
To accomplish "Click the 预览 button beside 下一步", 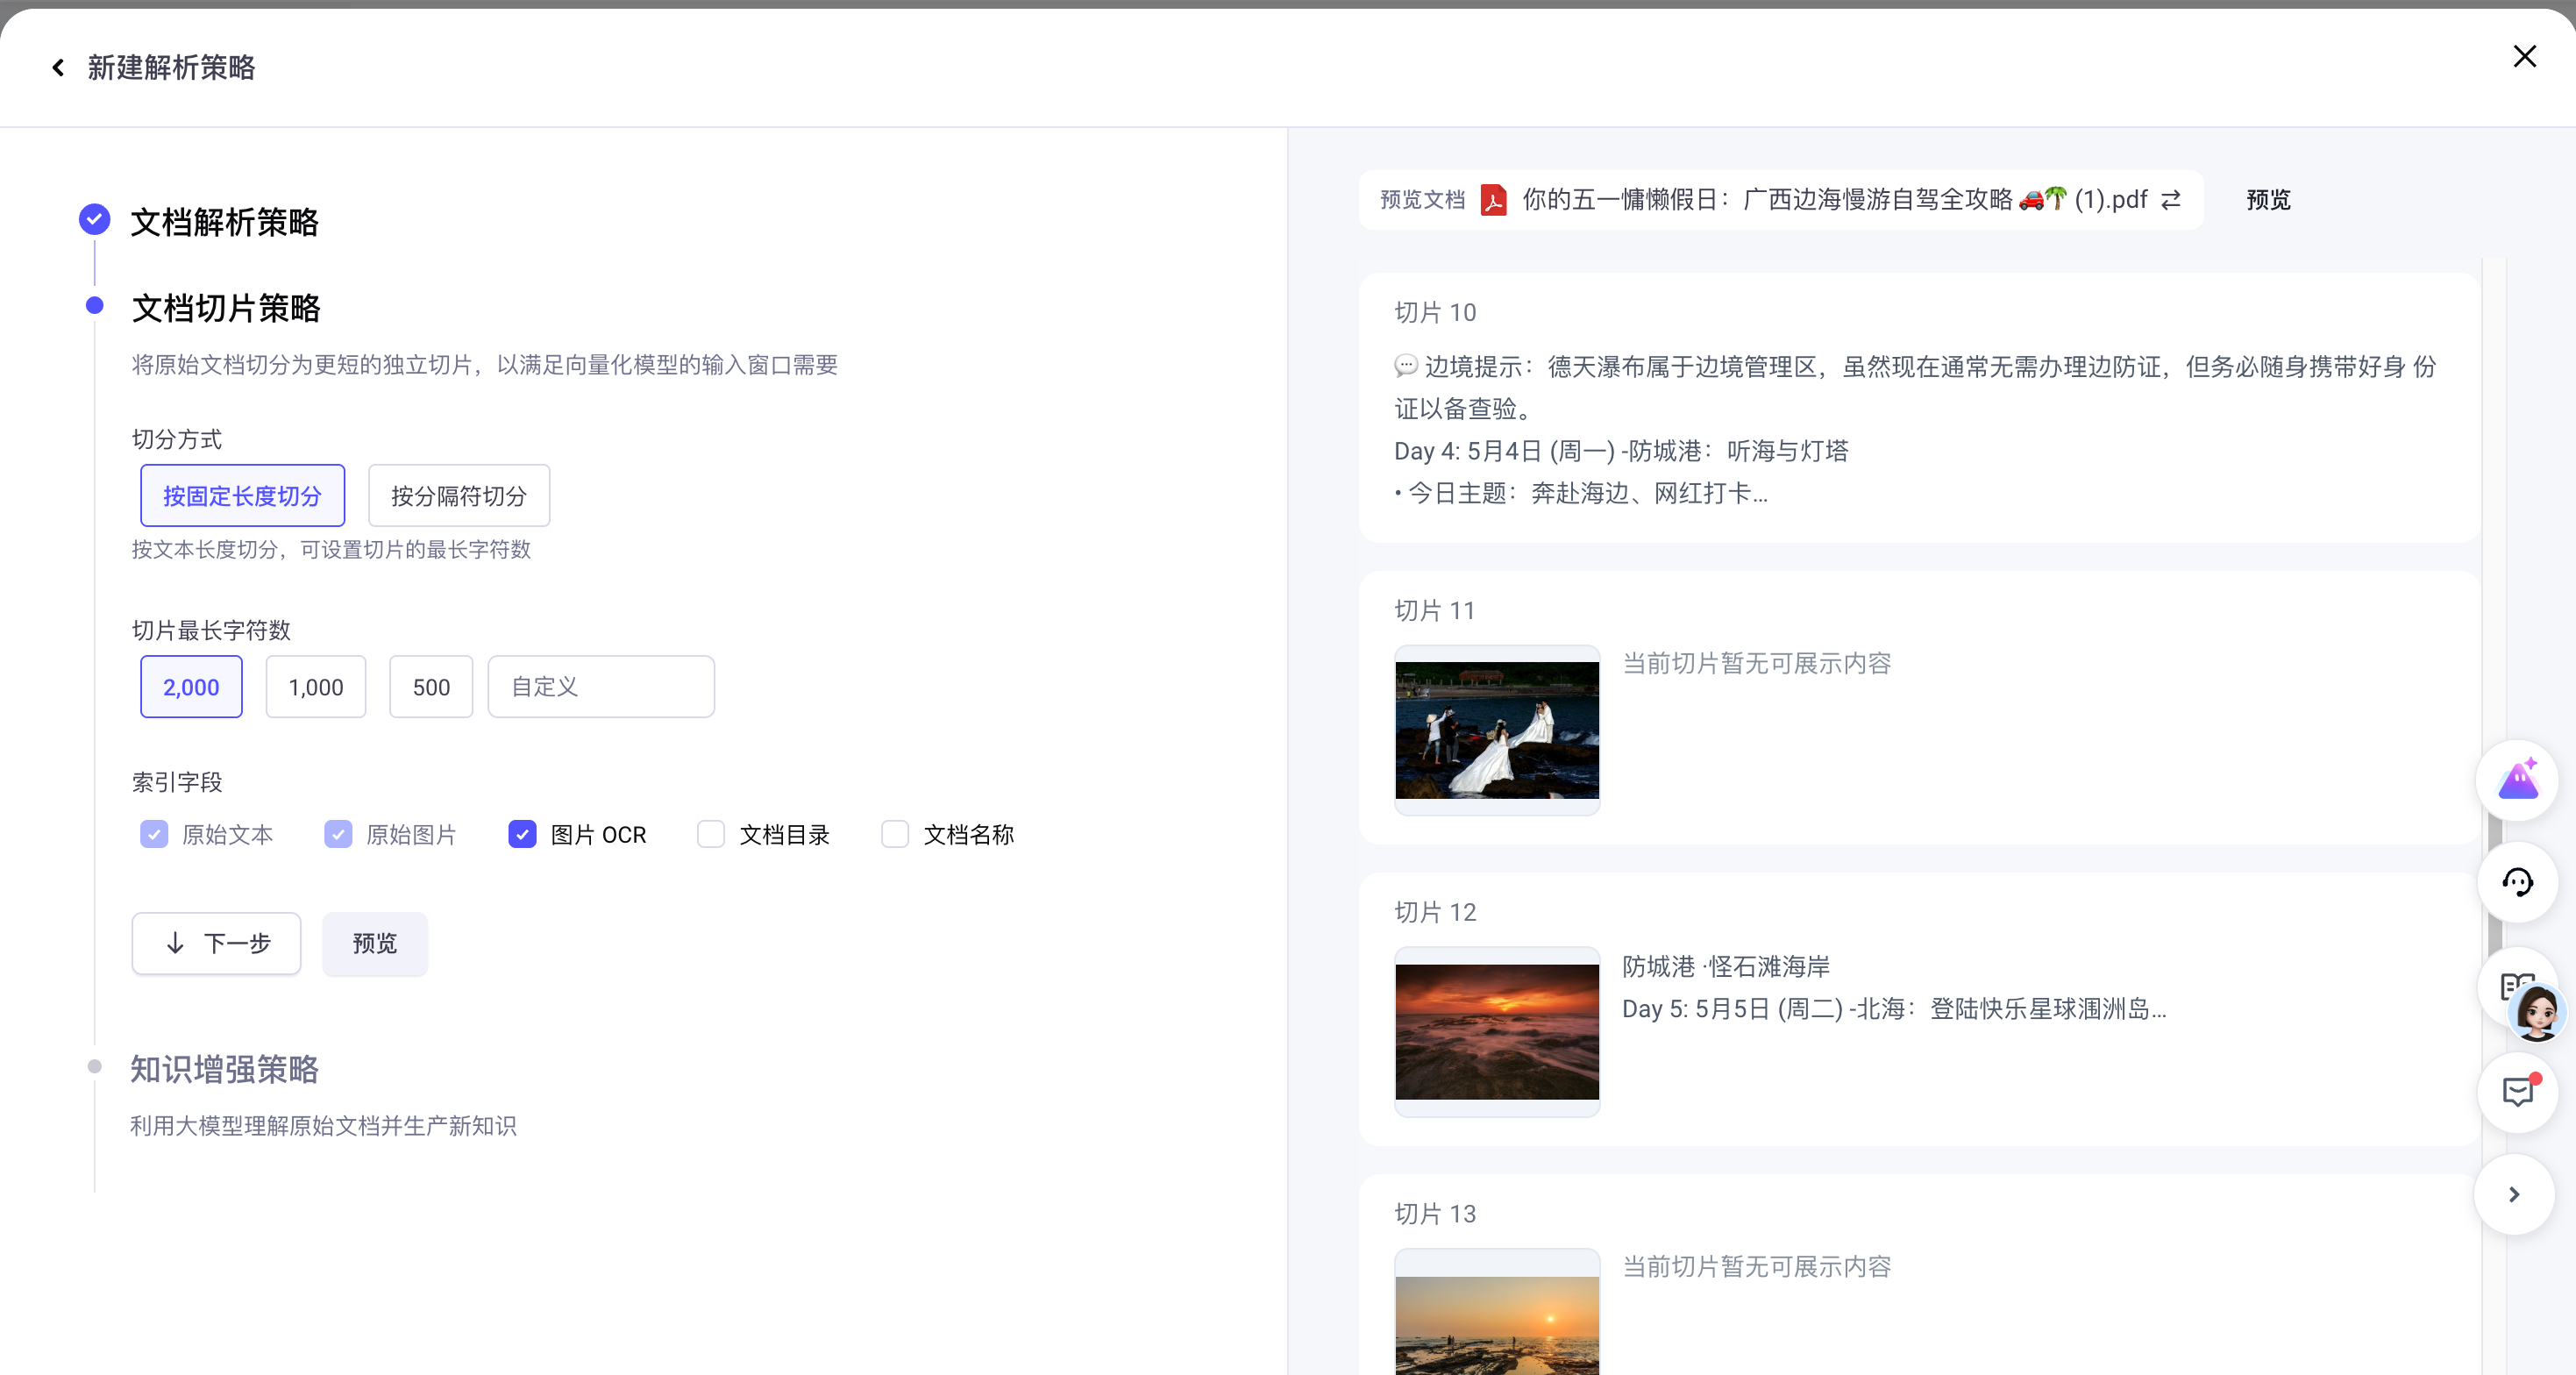I will (x=375, y=943).
